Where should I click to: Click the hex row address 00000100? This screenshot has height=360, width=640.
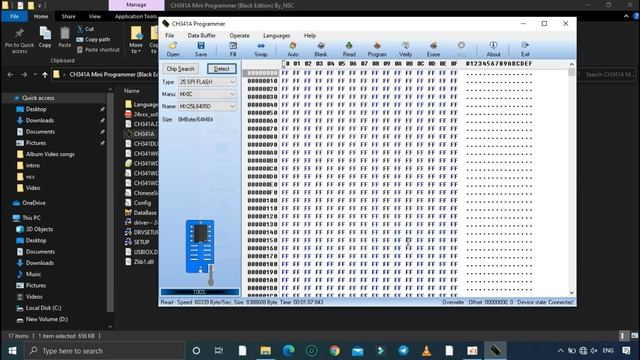262,200
